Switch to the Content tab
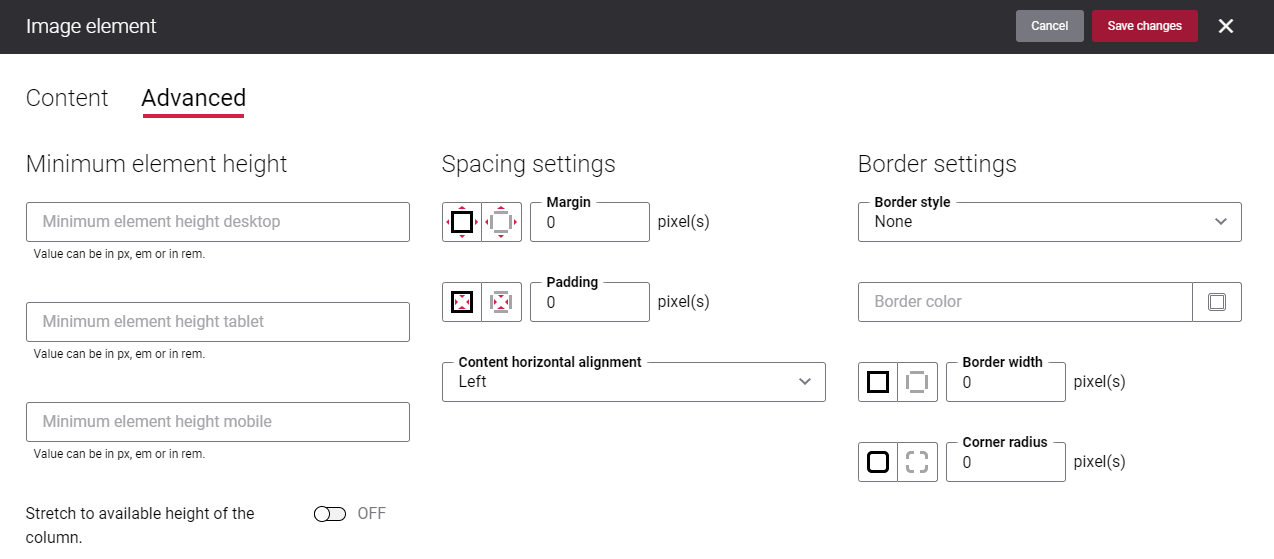1274x559 pixels. coord(67,98)
